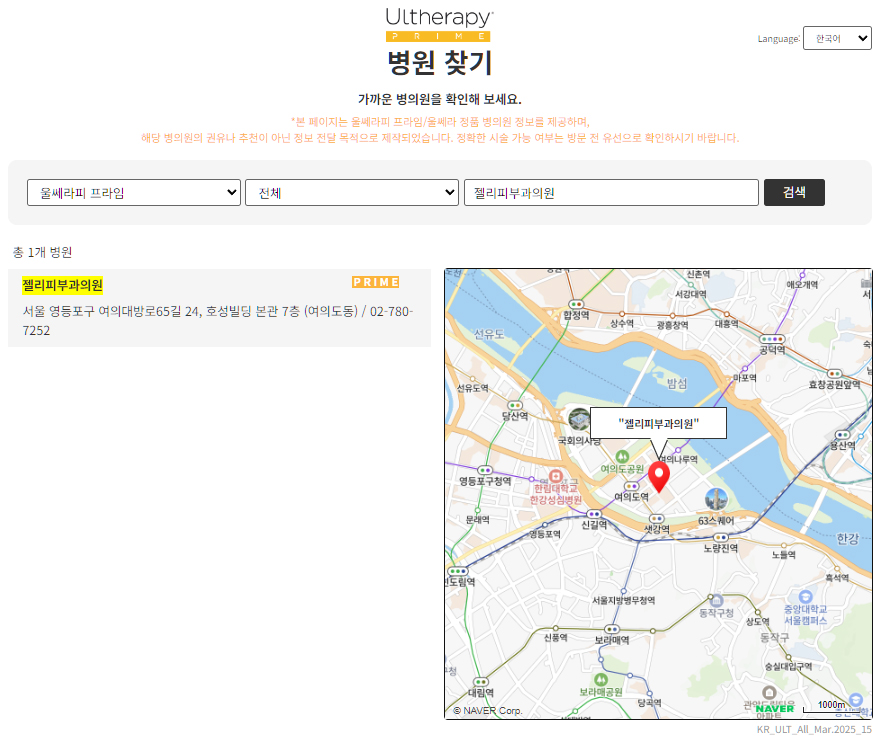Click the 동작구청 district office icon

(715, 598)
